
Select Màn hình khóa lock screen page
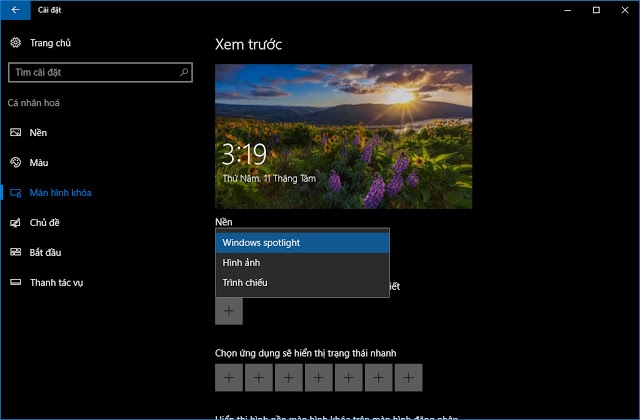coord(50,193)
